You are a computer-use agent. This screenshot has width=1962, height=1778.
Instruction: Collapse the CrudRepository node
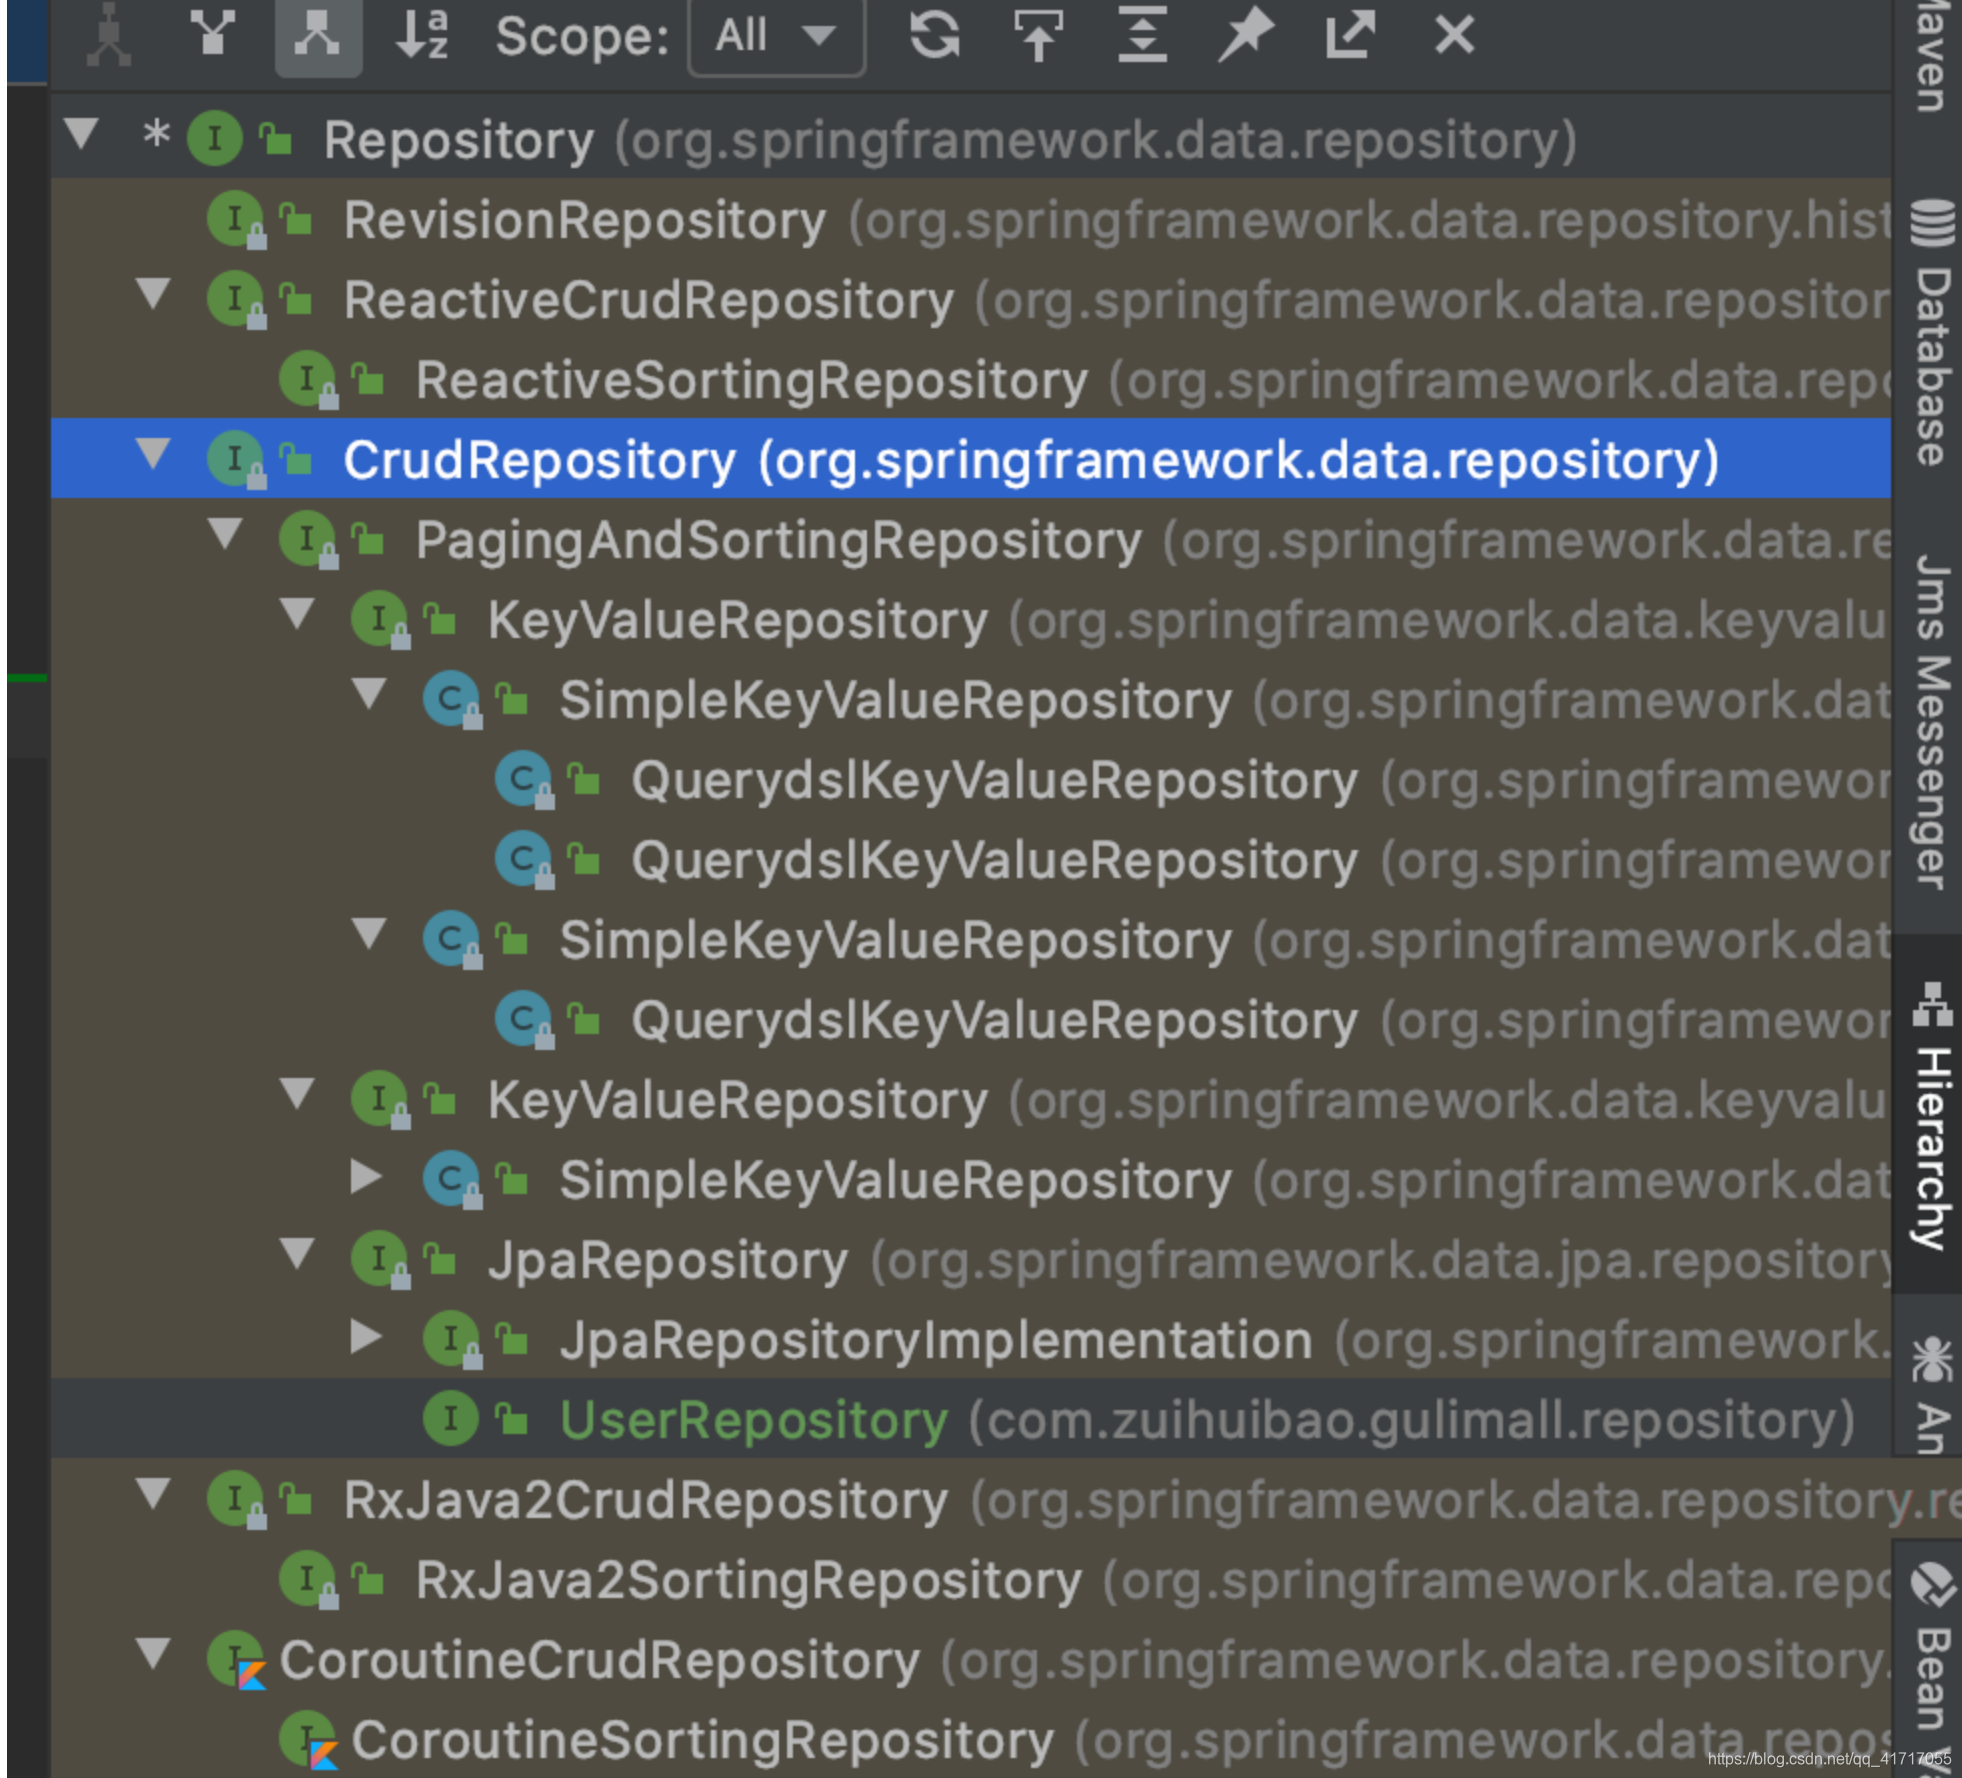[153, 454]
